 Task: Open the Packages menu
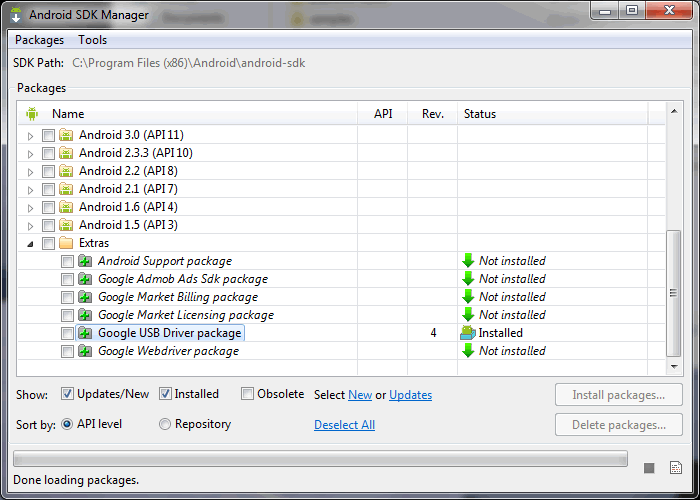[39, 40]
